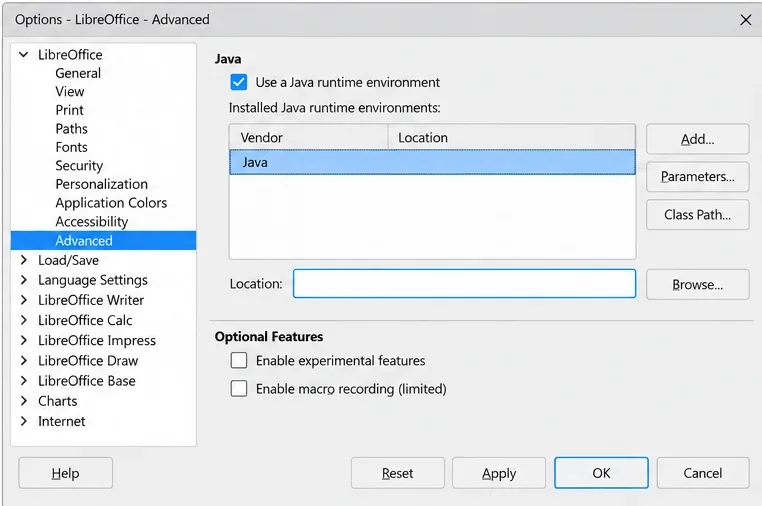Click the Add... button
Viewport: 762px width, 506px height.
tap(697, 139)
